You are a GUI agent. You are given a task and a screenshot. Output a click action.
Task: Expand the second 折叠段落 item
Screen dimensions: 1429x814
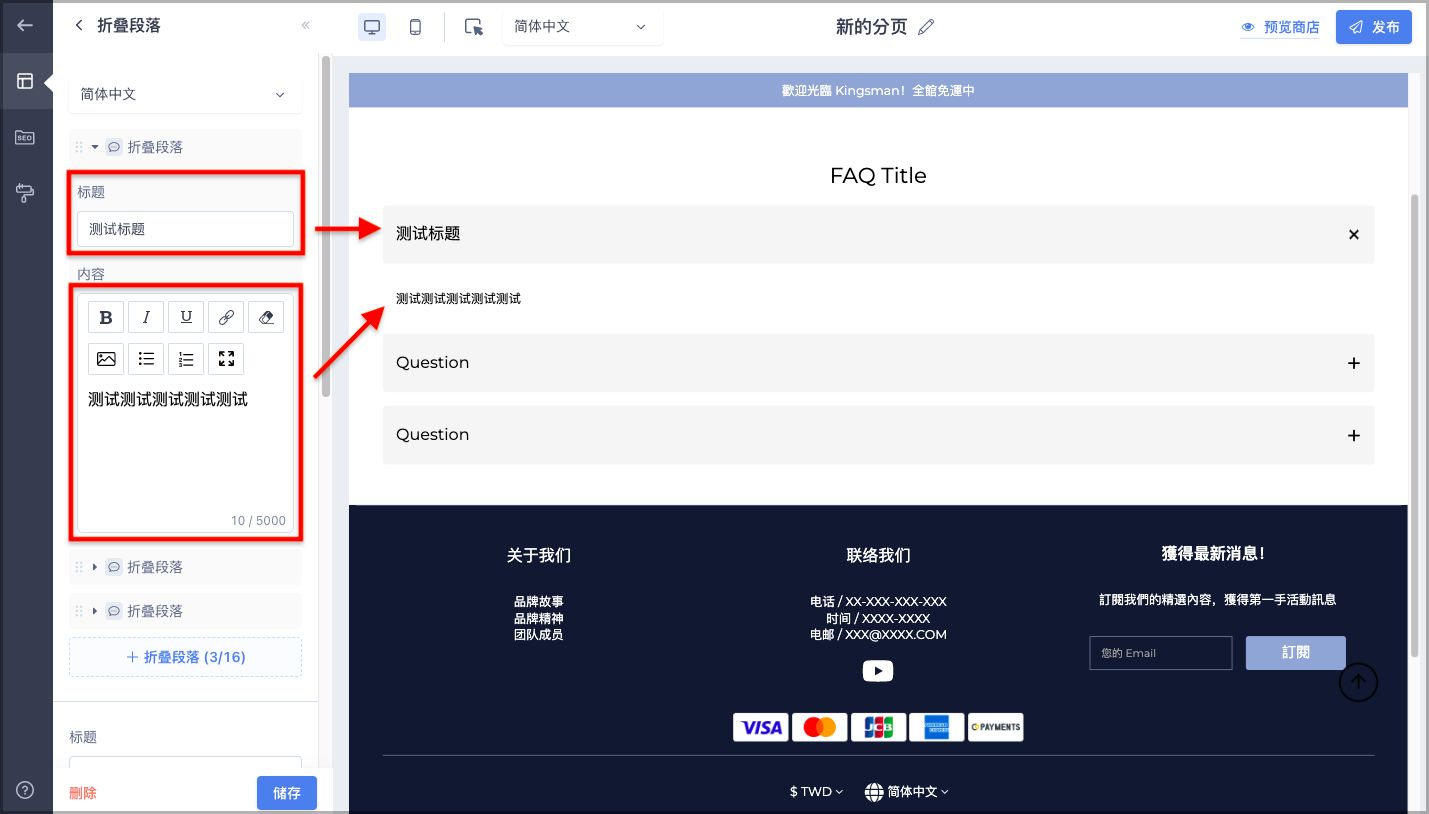[95, 567]
